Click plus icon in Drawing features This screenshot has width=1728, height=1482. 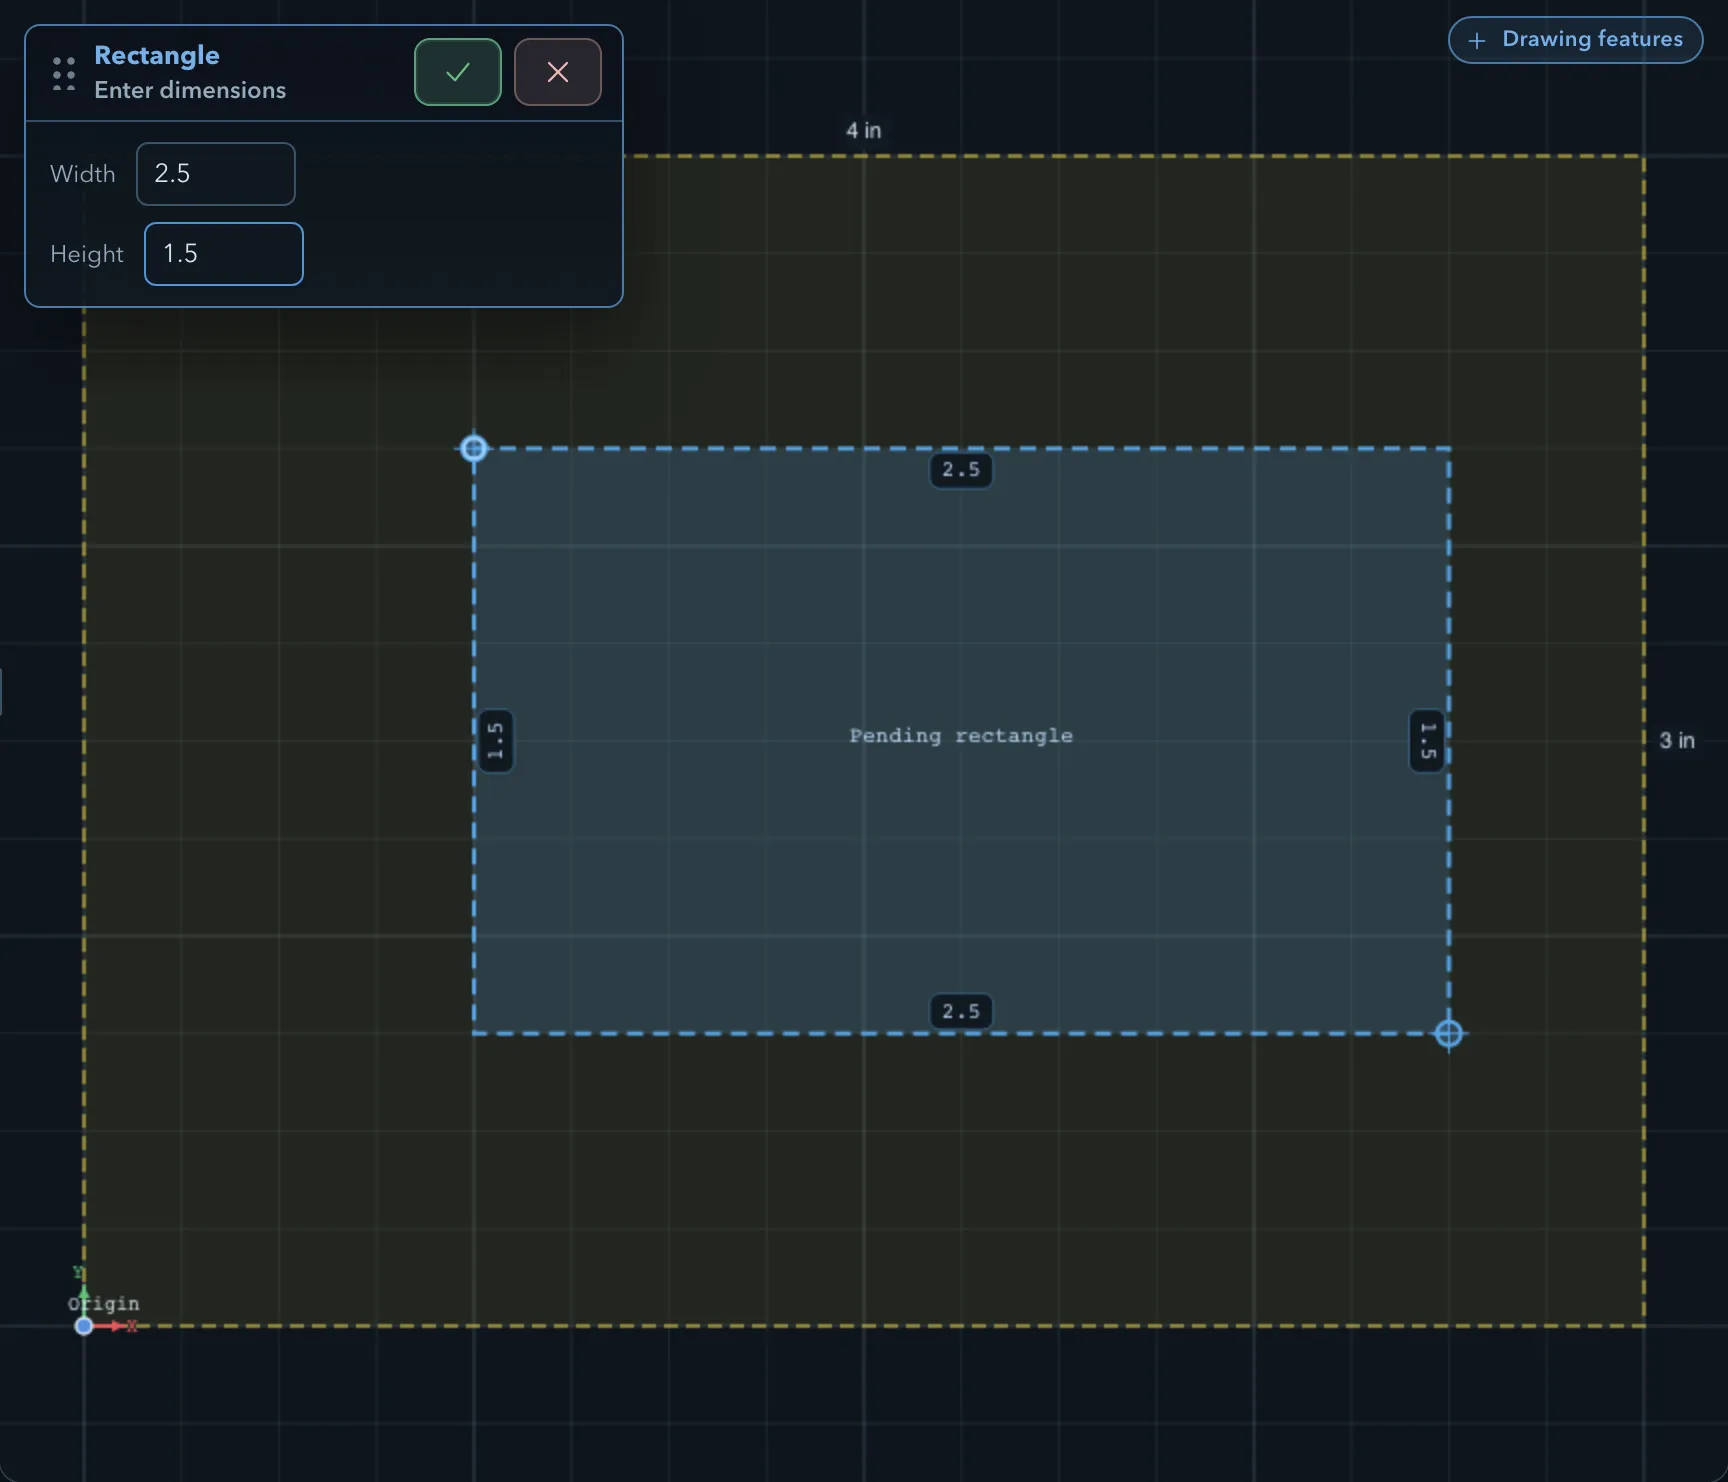coord(1477,41)
